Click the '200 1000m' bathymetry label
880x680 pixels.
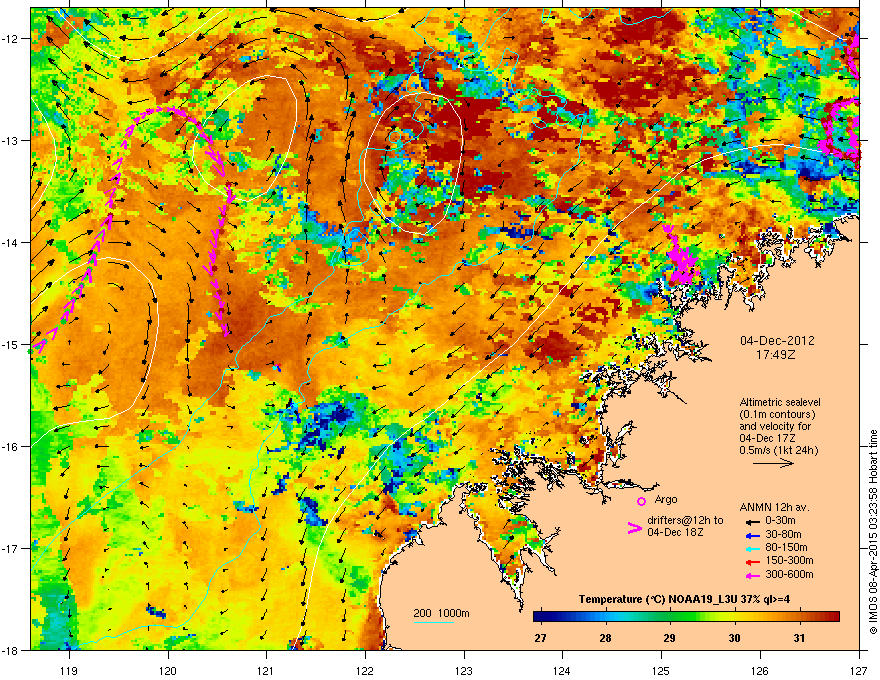pos(442,613)
